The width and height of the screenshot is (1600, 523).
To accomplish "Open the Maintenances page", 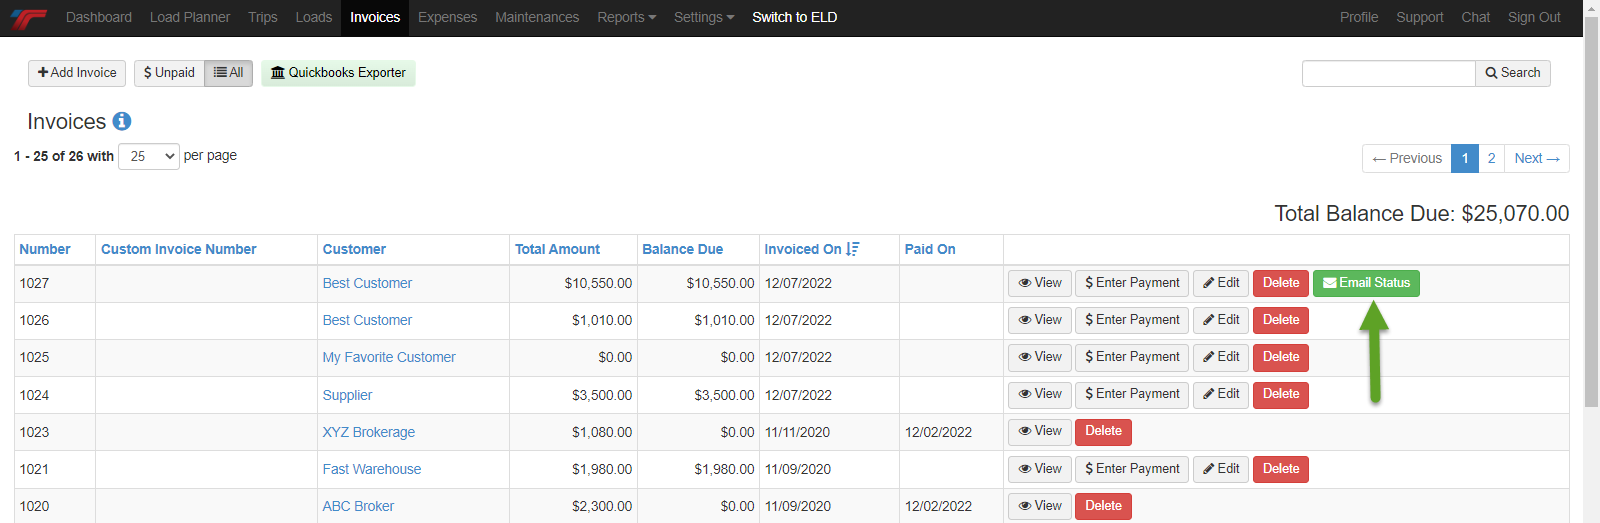I will click(x=537, y=17).
